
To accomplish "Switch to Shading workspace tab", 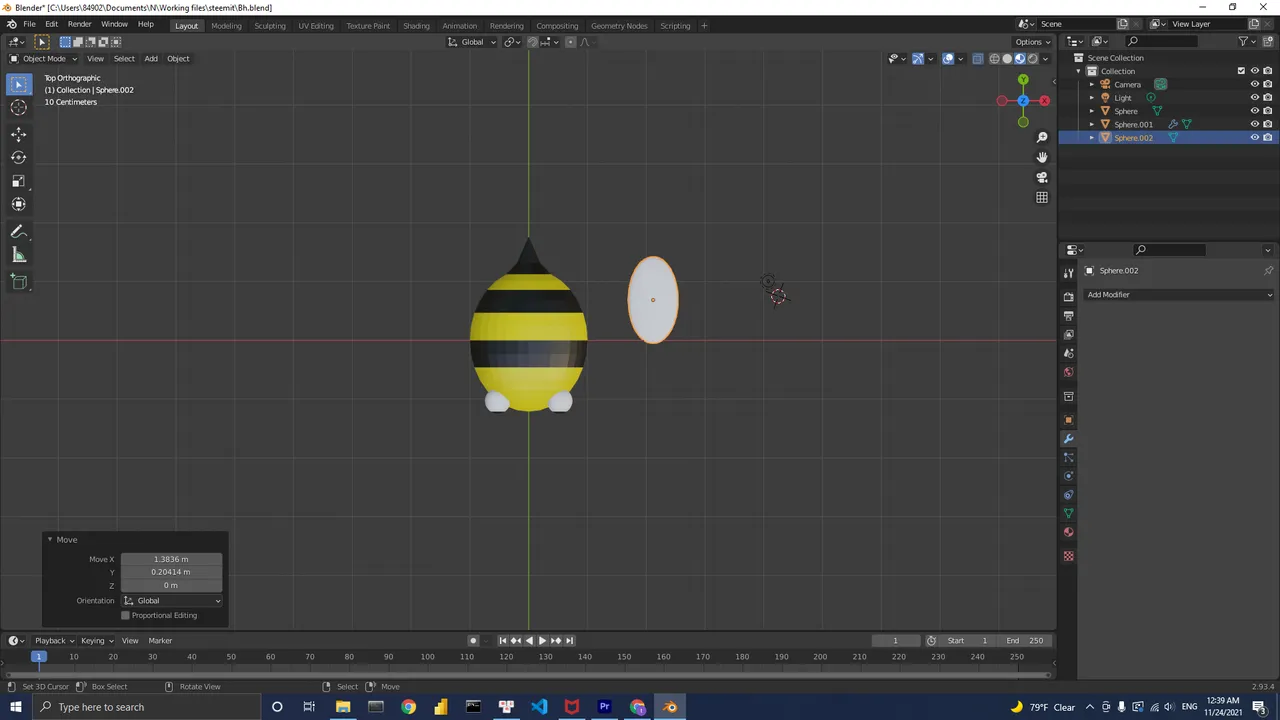I will click(416, 25).
